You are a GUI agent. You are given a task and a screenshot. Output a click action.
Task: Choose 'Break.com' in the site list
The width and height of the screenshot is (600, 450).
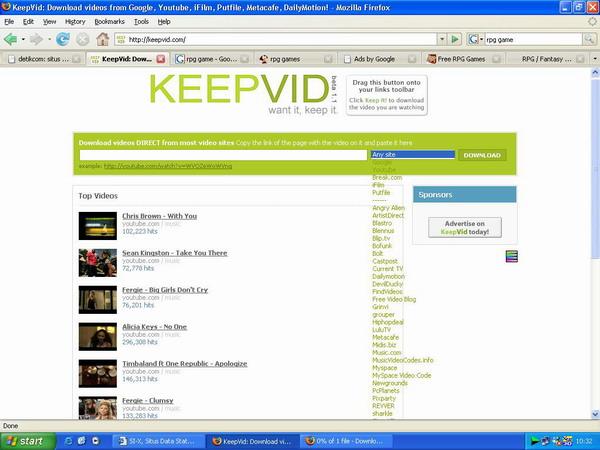387,178
